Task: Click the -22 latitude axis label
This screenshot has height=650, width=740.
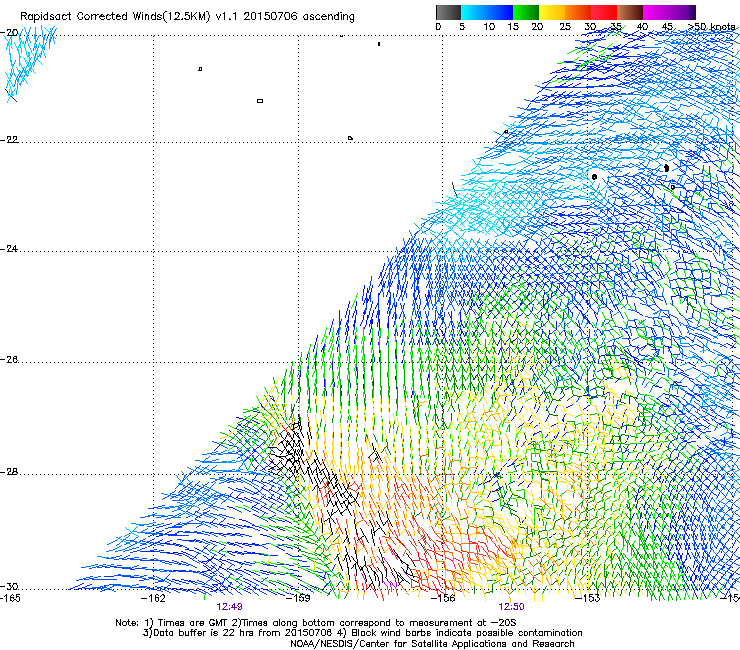Action: coord(9,140)
